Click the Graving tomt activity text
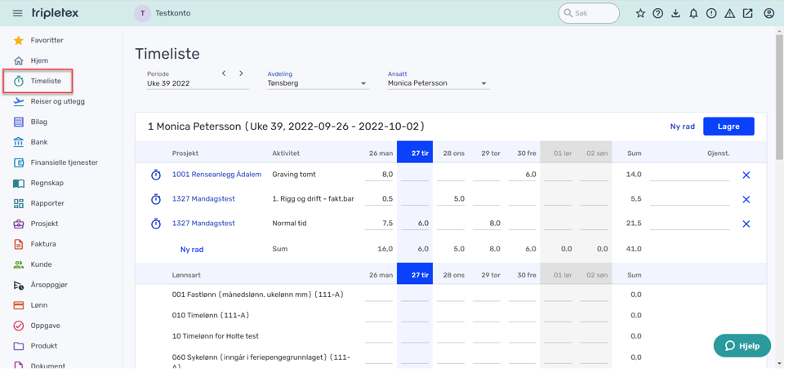 294,174
